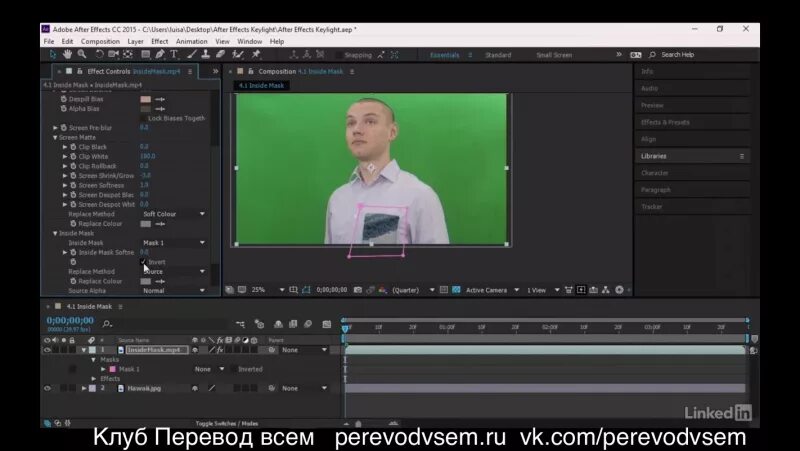Image resolution: width=800 pixels, height=451 pixels.
Task: Open the 25% magnification dropdown
Action: [x=268, y=290]
